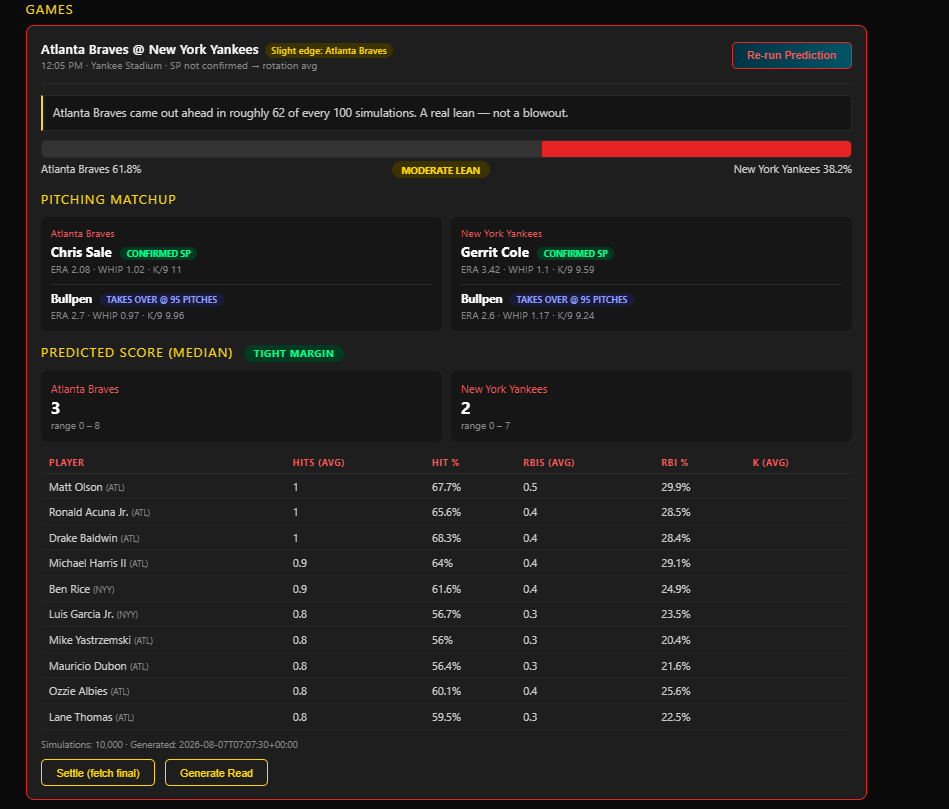This screenshot has height=809, width=949.
Task: Click the Yankees range 0 – 7 text
Action: pyautogui.click(x=485, y=426)
